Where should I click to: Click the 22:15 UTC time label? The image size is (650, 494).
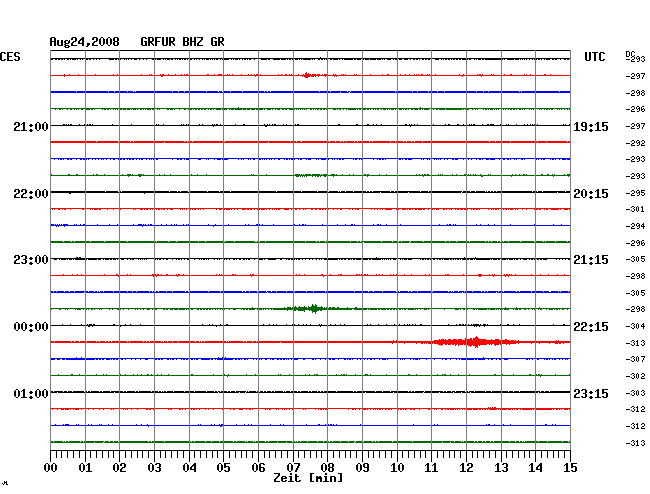(591, 327)
